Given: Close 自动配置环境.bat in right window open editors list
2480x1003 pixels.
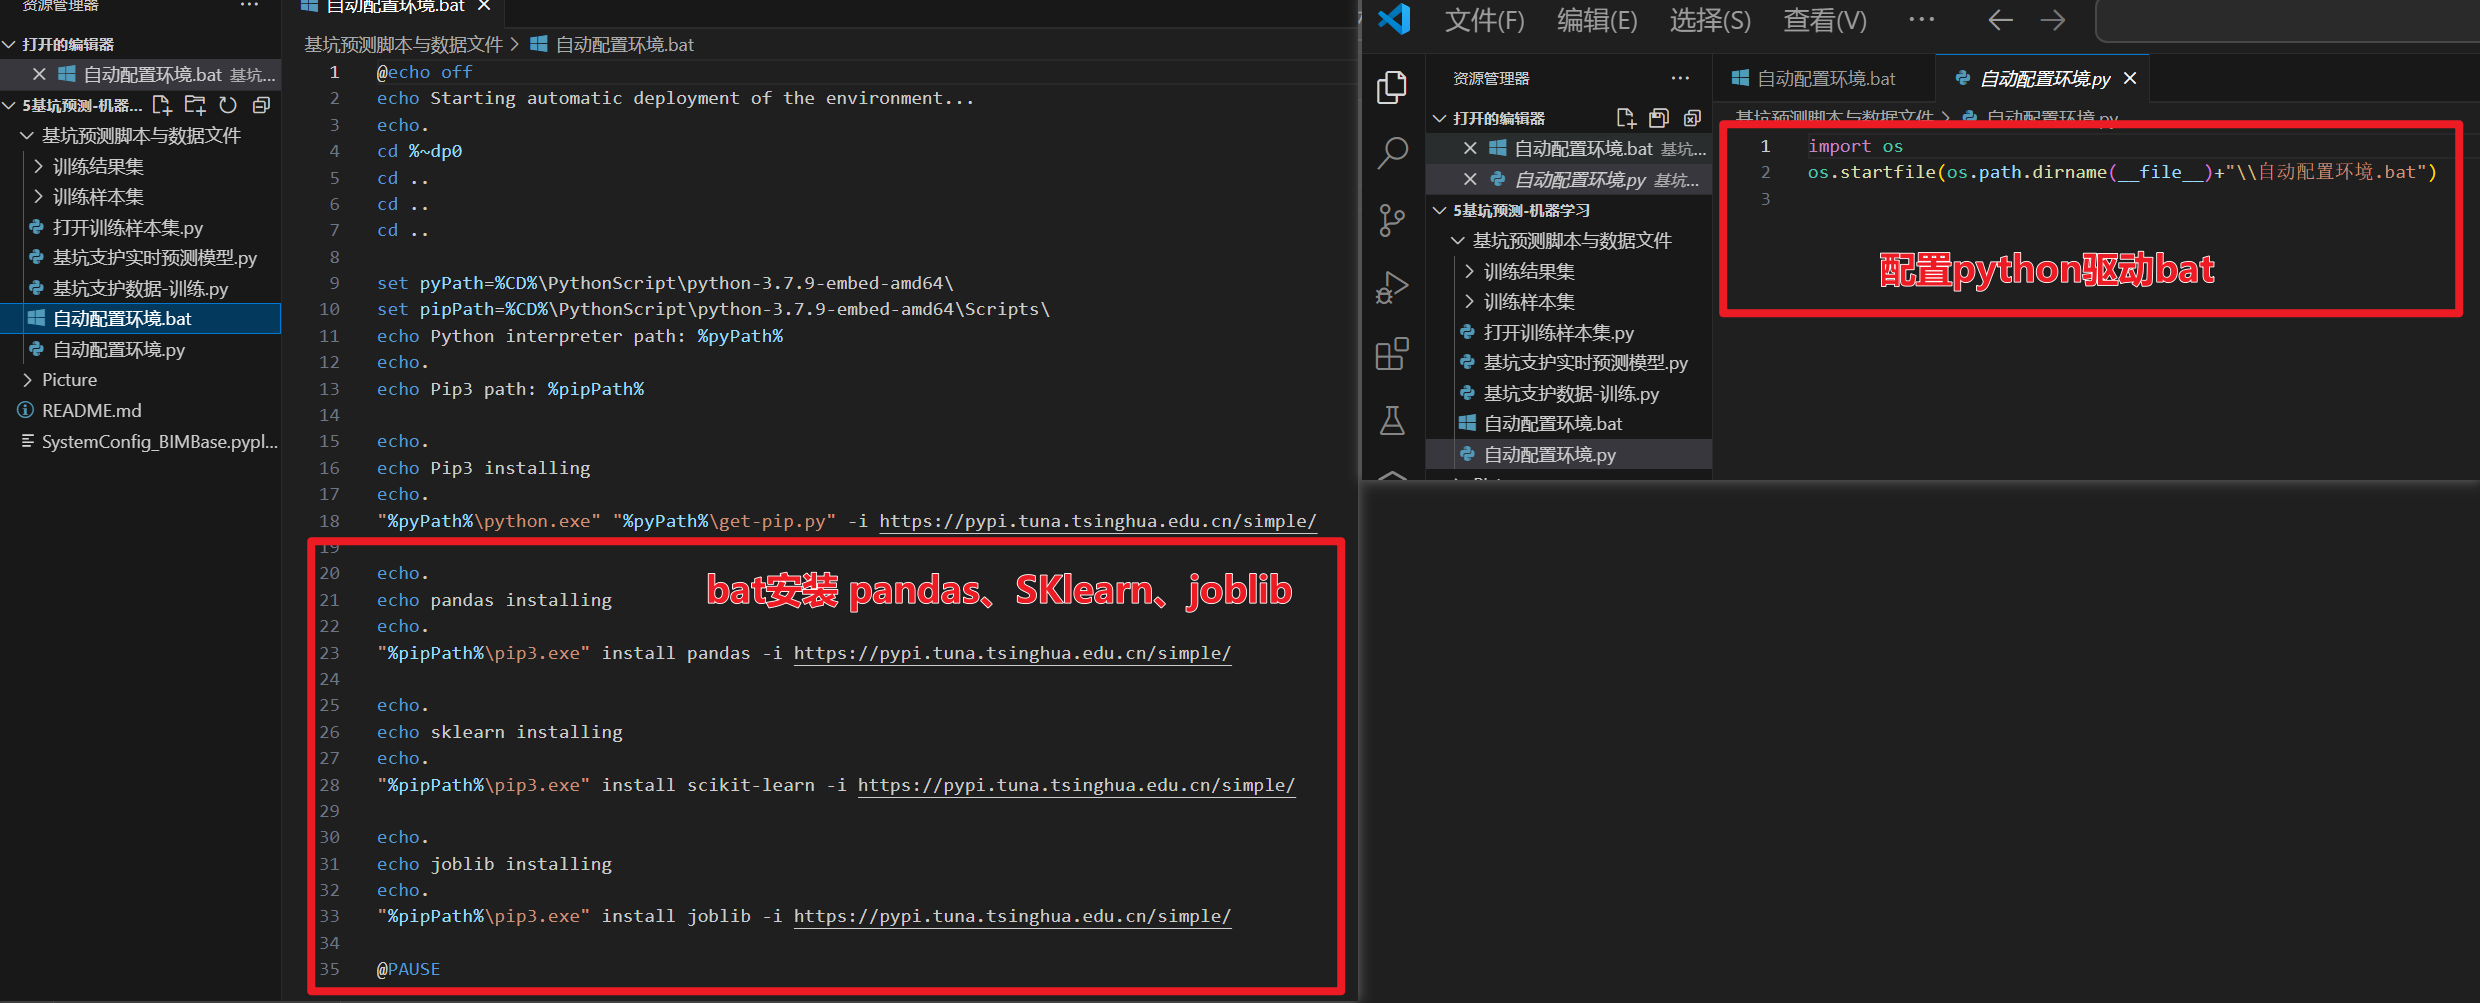Looking at the screenshot, I should 1470,148.
